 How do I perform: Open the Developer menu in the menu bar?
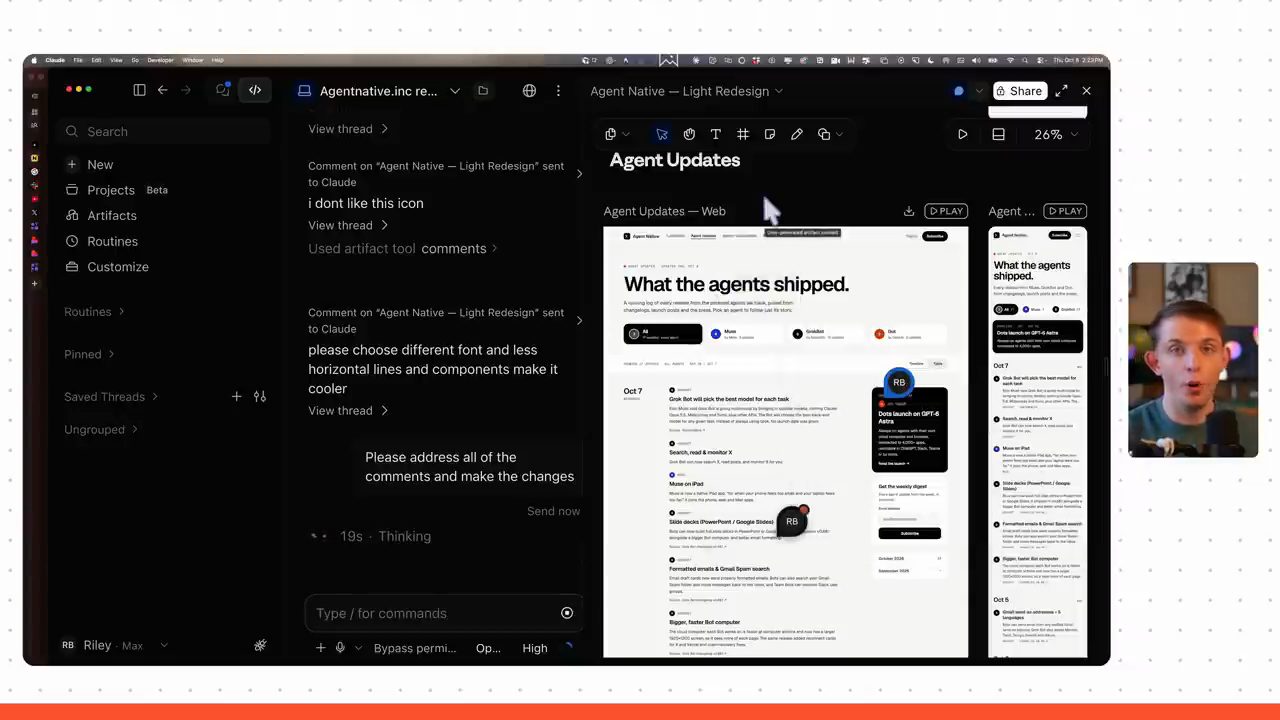point(161,60)
